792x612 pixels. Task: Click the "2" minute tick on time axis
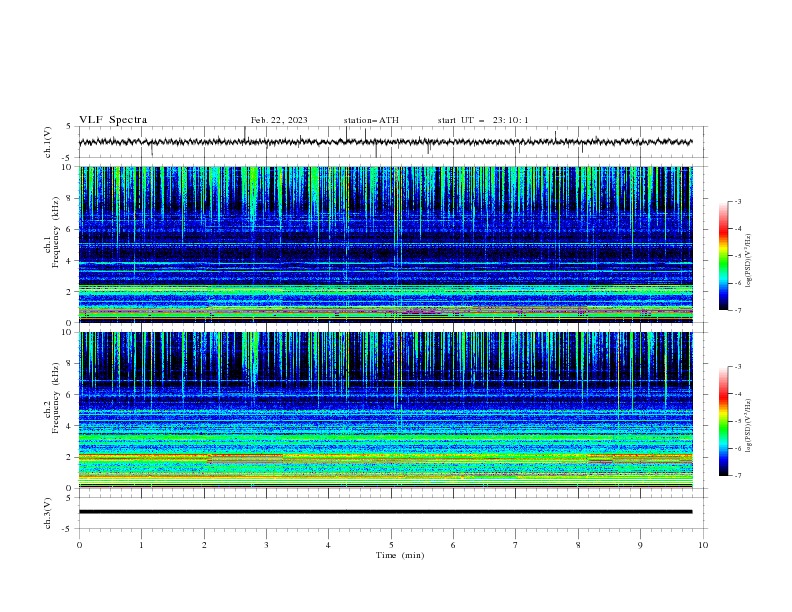[204, 545]
